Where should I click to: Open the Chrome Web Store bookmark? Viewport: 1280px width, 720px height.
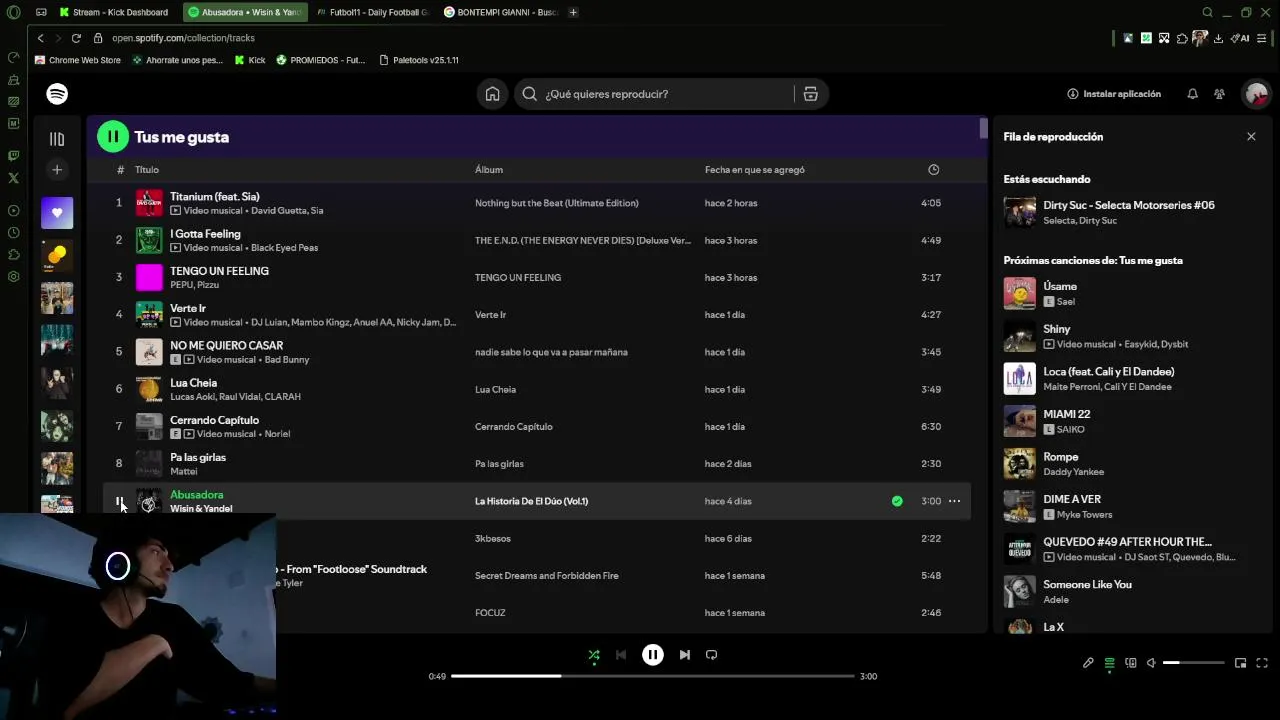pos(77,60)
